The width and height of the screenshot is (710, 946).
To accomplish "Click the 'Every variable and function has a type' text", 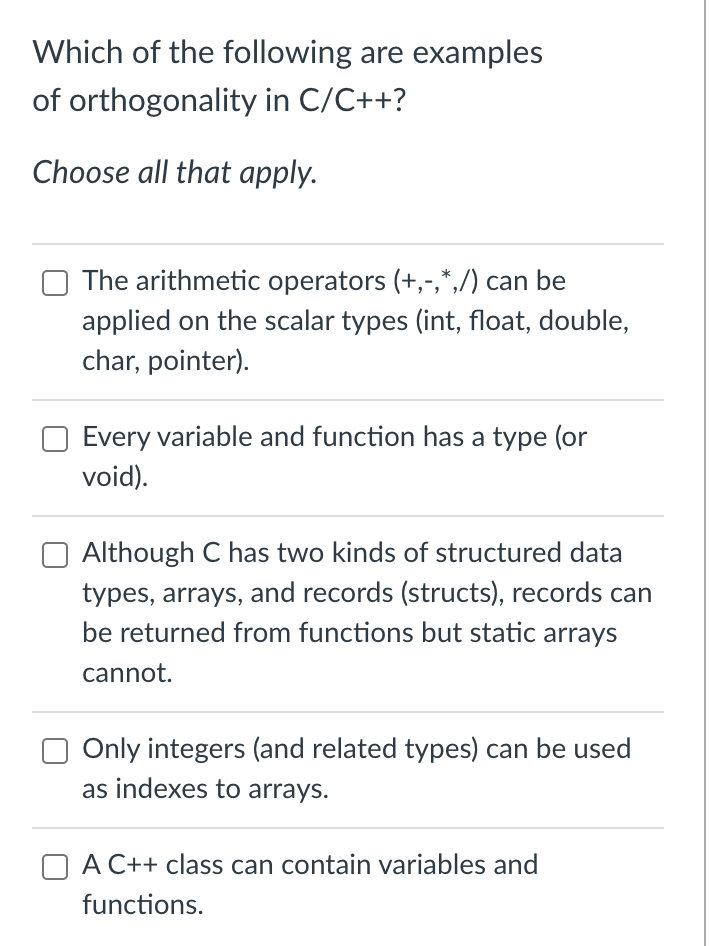I will (x=335, y=456).
